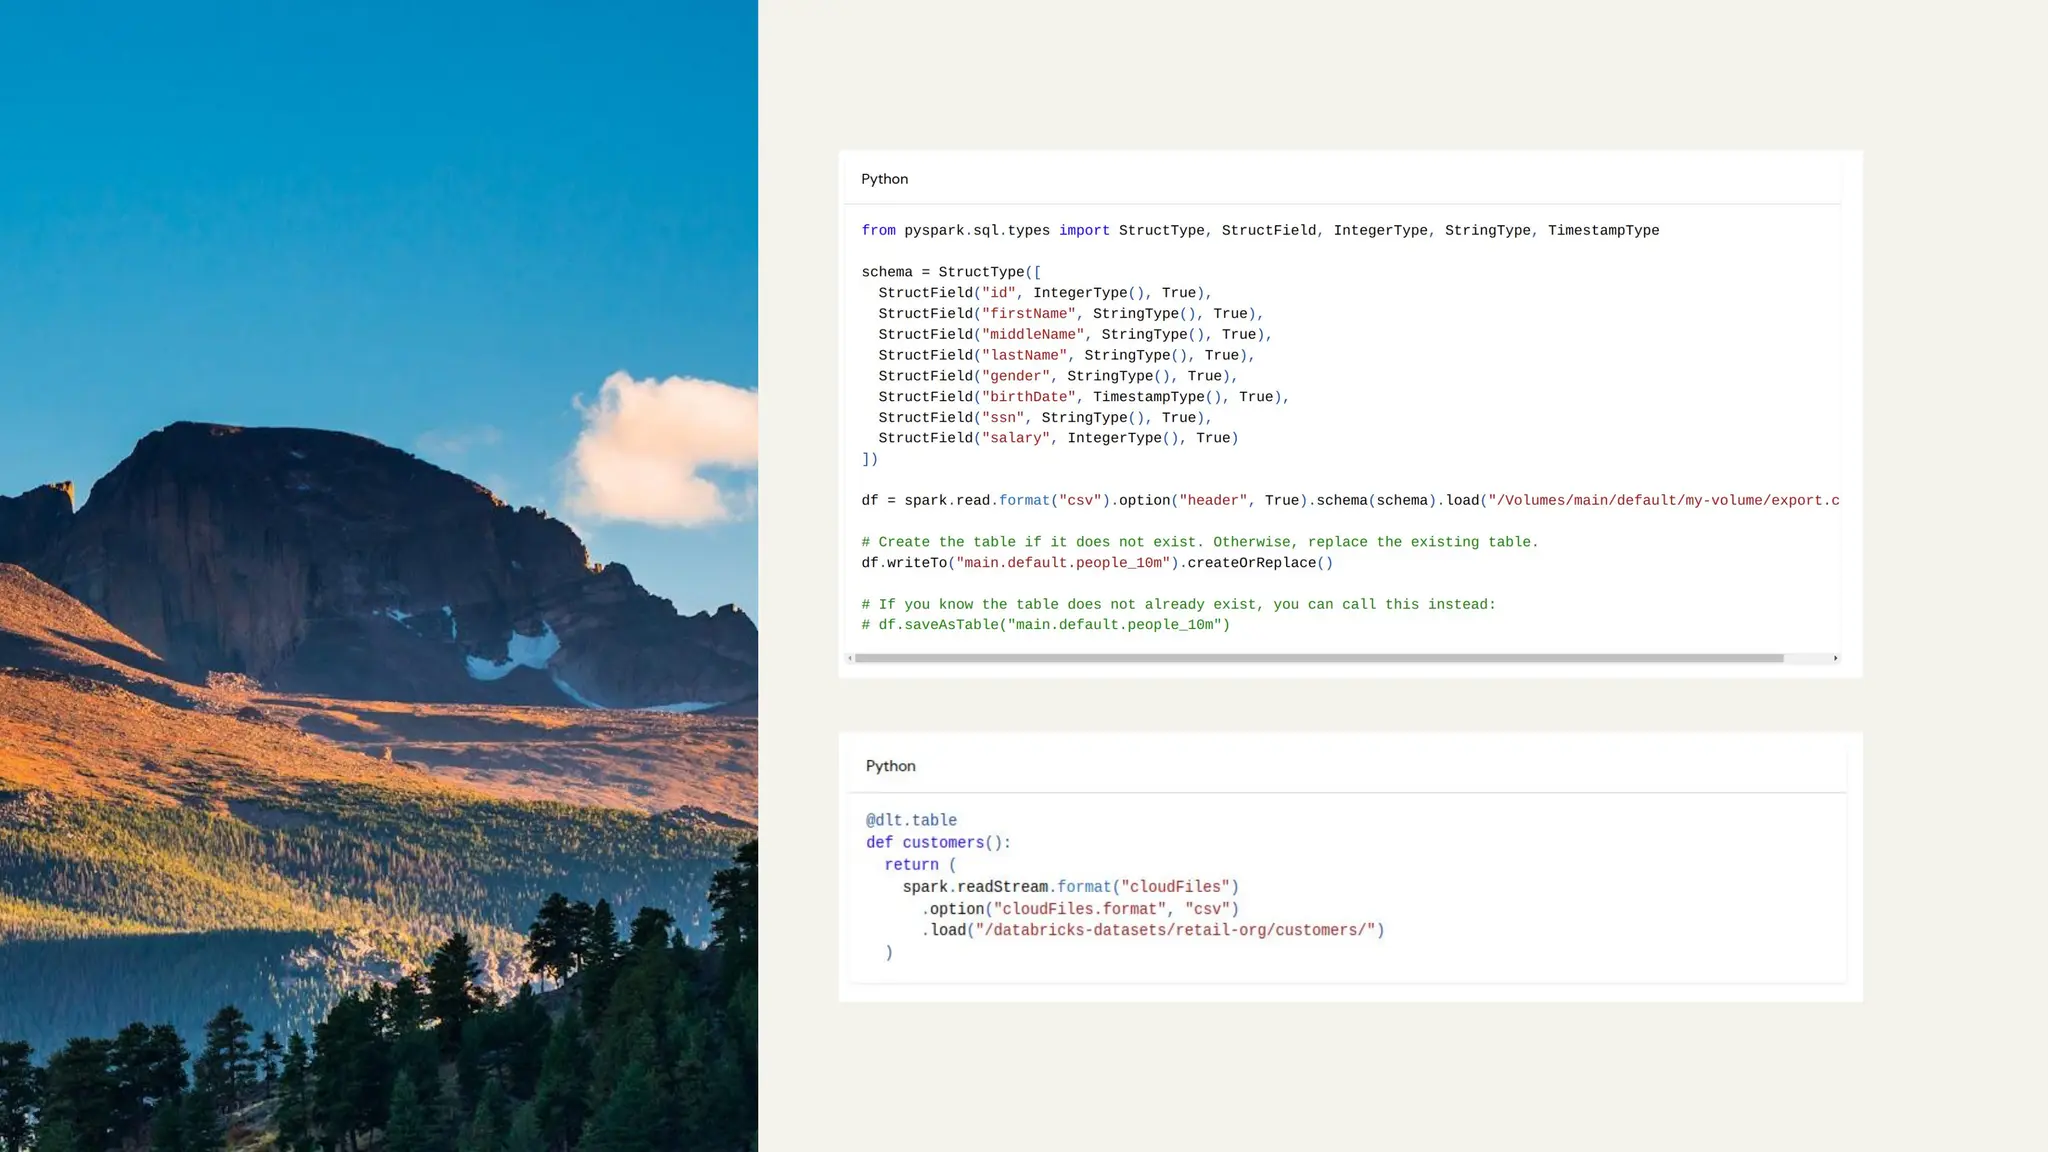Click the createOrReplace() call in the code
Image resolution: width=2048 pixels, height=1152 pixels.
tap(1259, 563)
